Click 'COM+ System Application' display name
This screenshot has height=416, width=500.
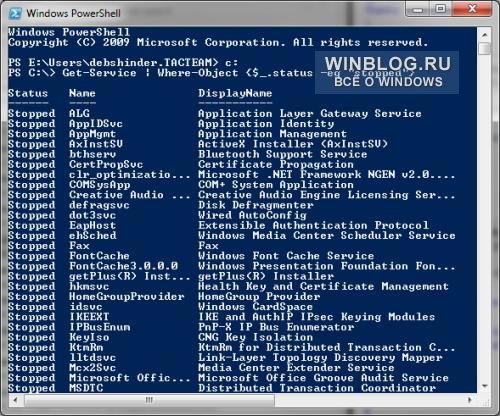(x=276, y=185)
